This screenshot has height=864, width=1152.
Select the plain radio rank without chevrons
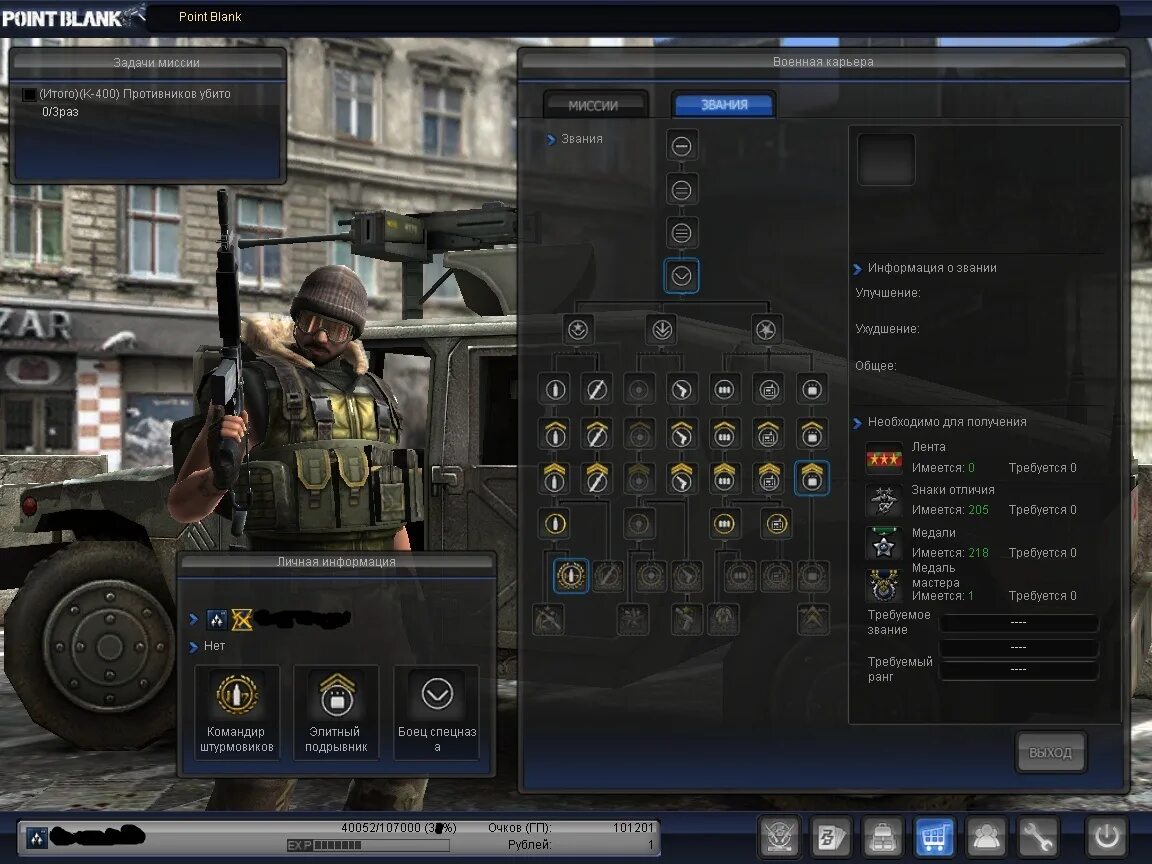point(768,389)
